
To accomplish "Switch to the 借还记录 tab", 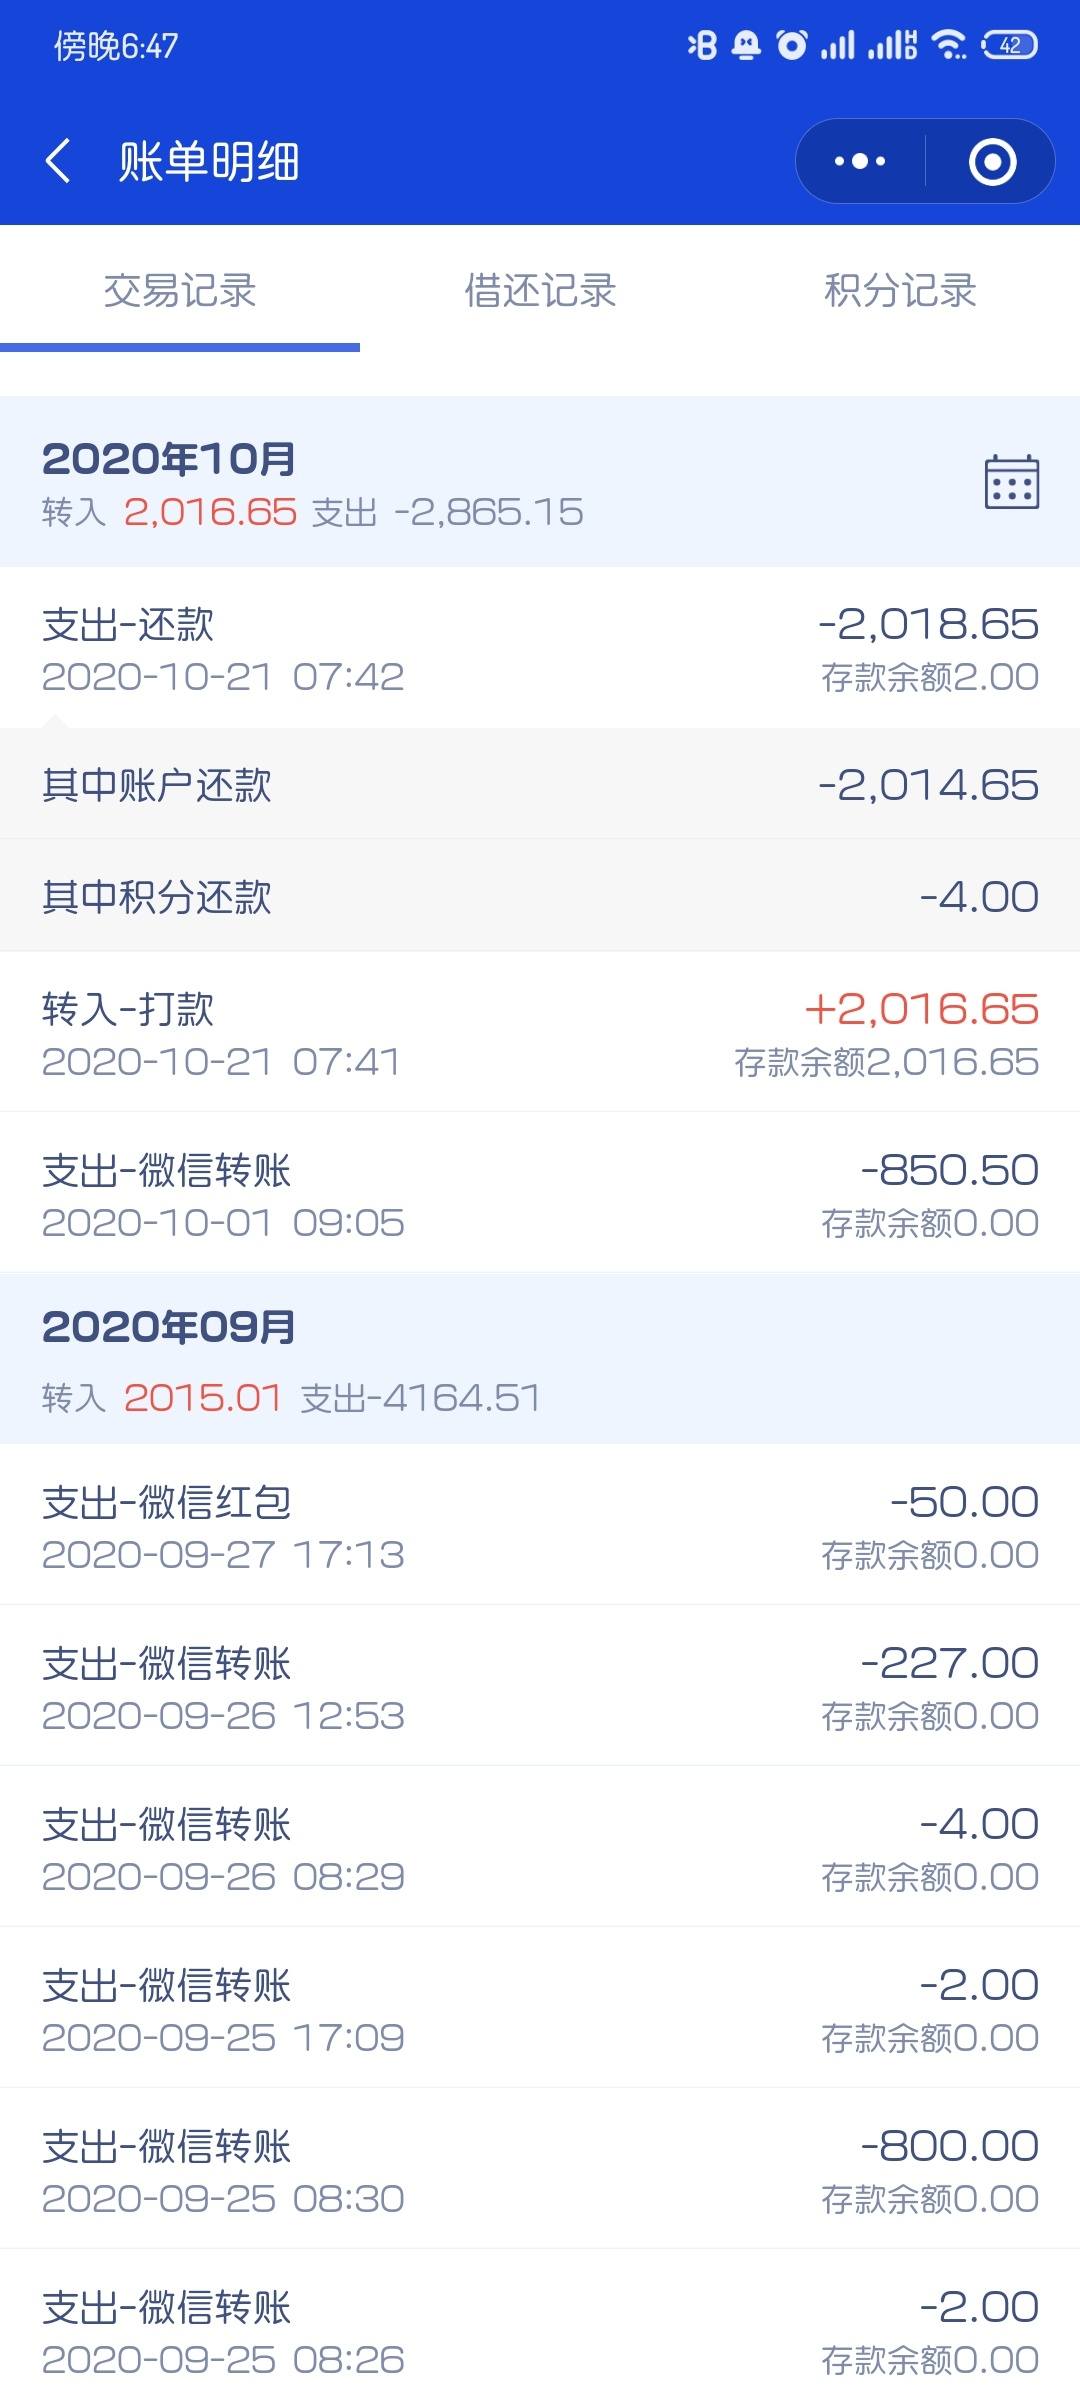I will click(540, 291).
